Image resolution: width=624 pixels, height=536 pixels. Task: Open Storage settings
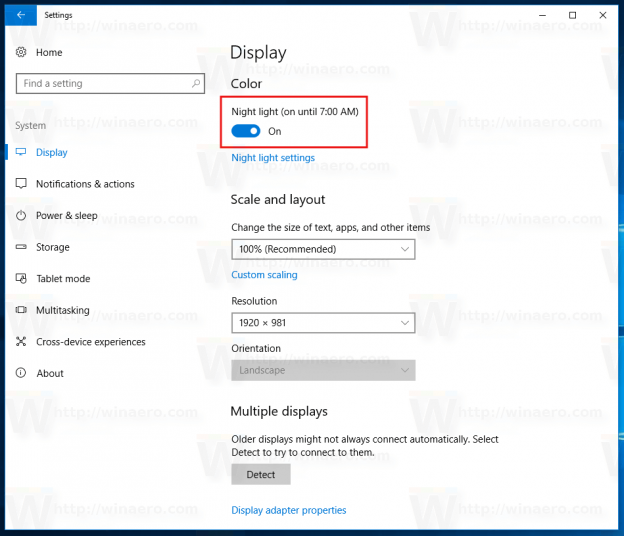[x=53, y=247]
